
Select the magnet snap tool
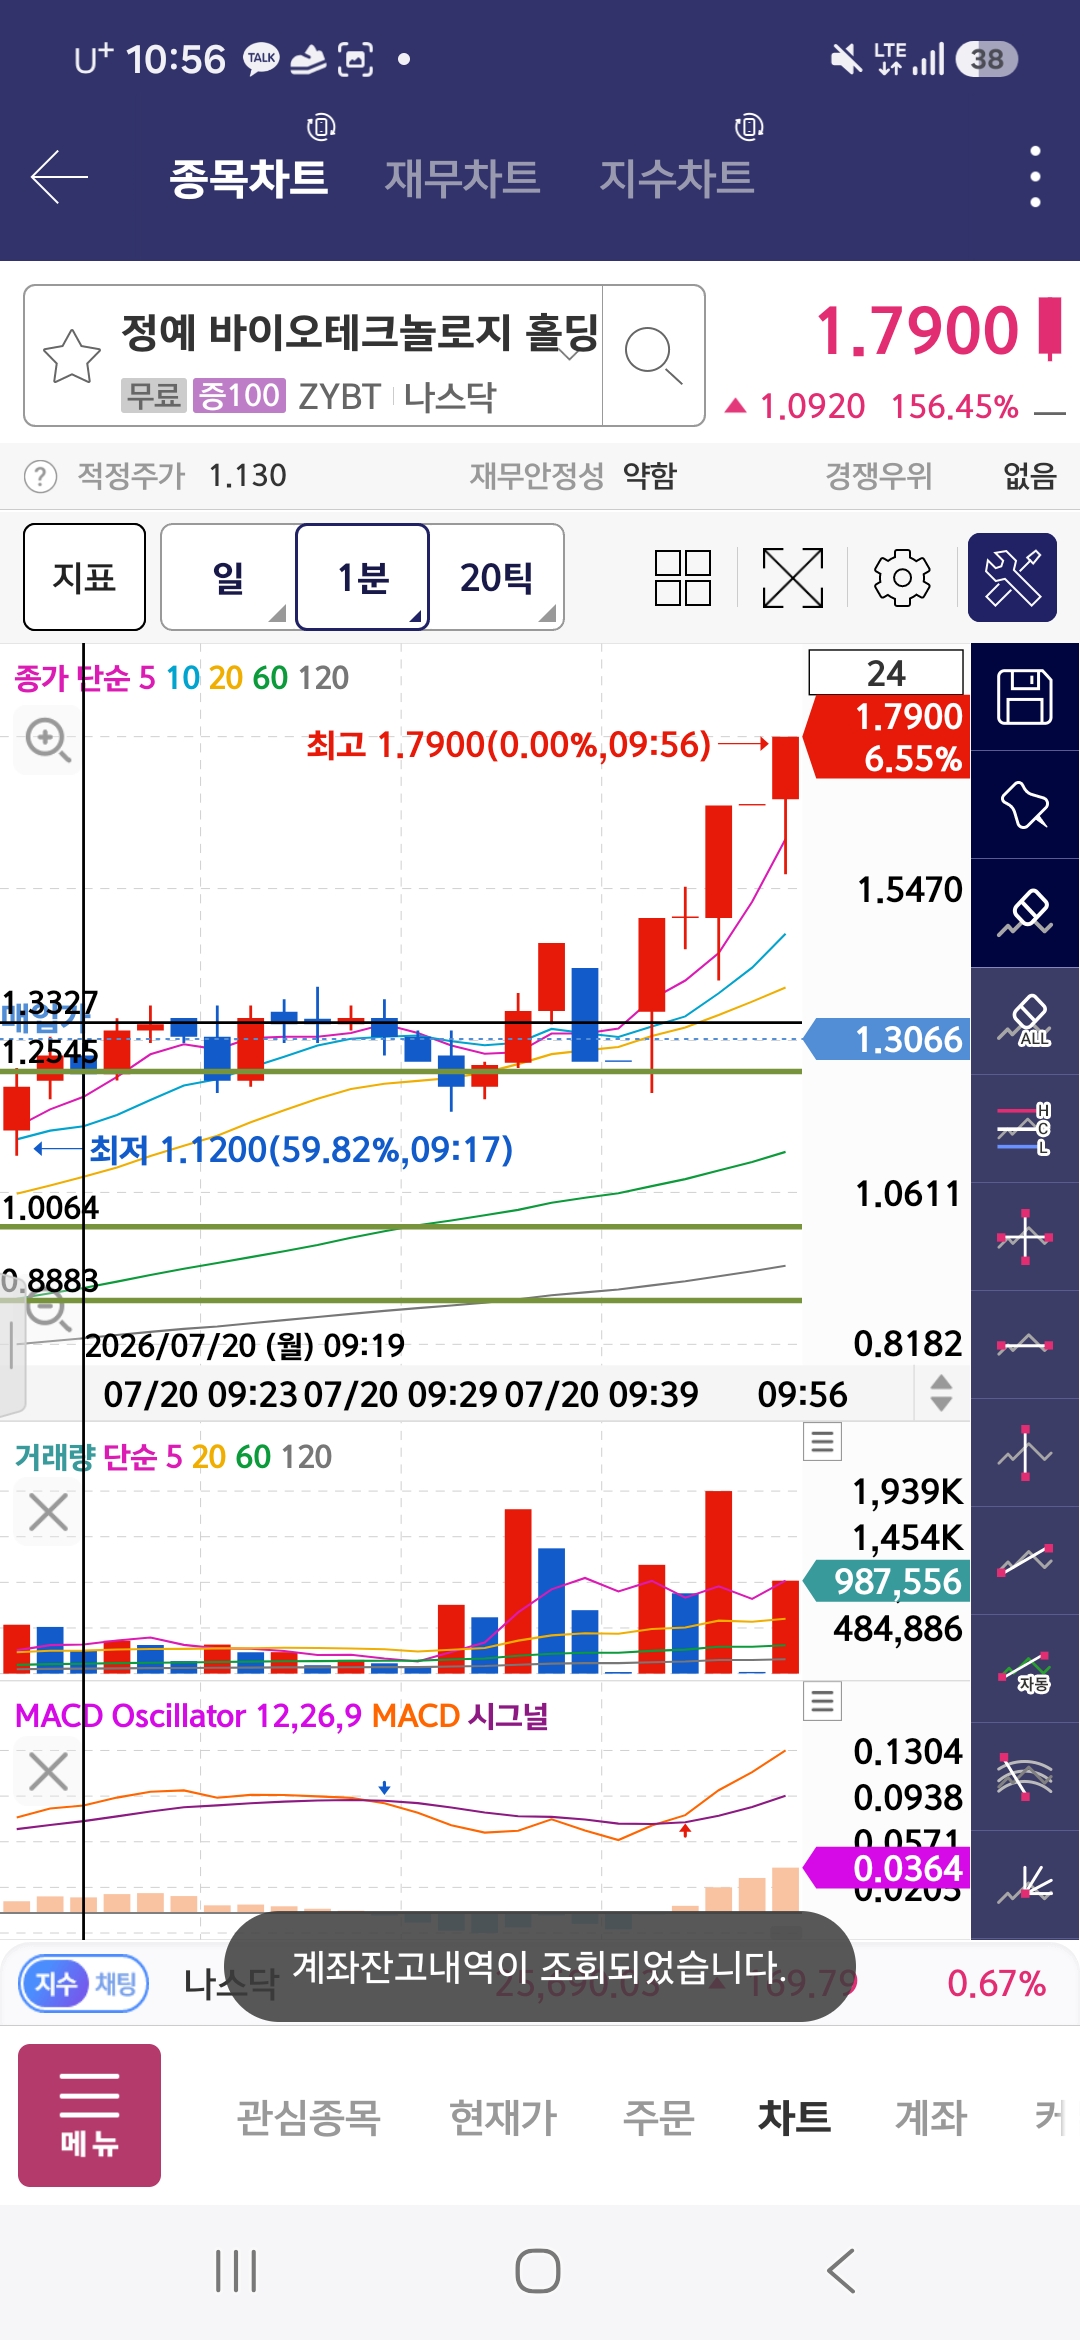tap(1025, 805)
